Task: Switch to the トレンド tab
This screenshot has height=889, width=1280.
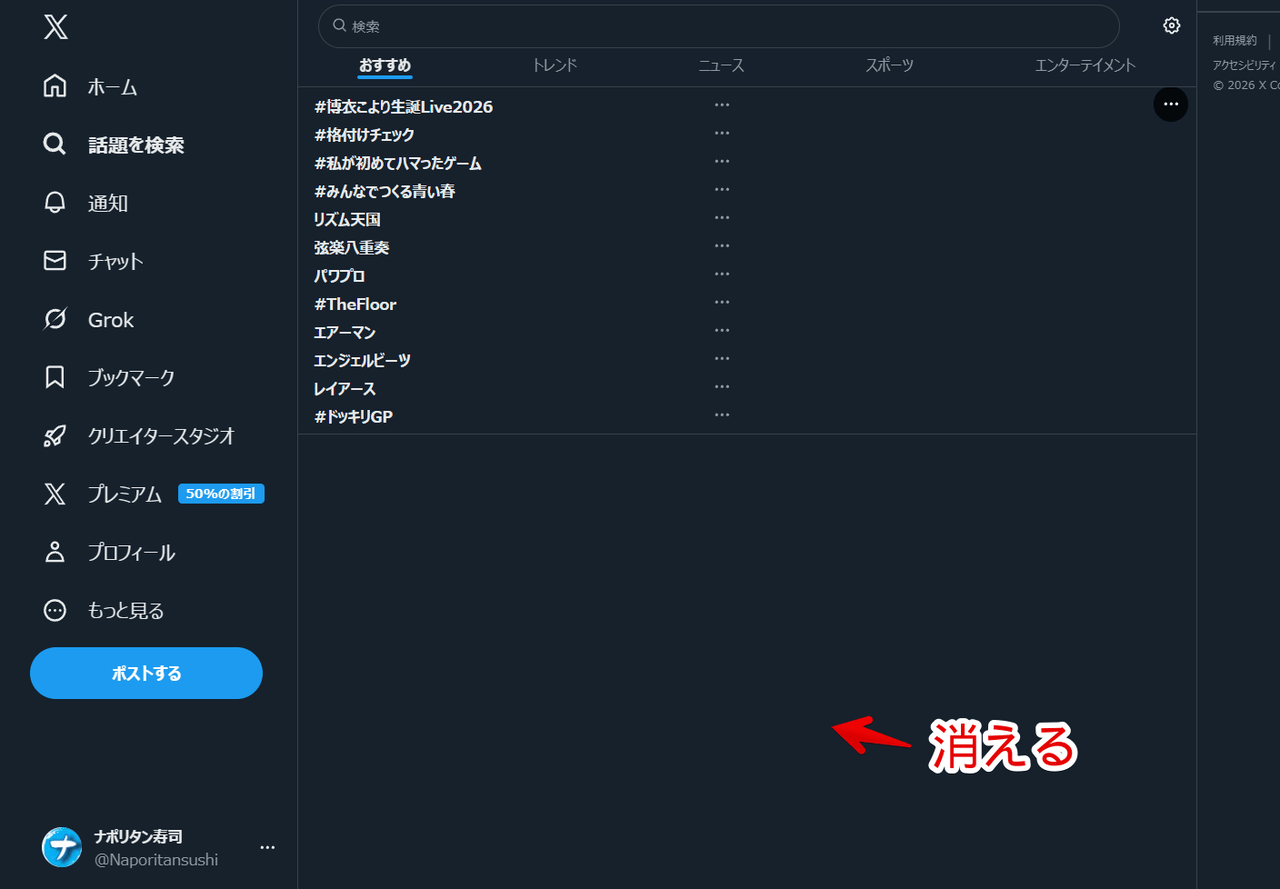Action: (x=554, y=65)
